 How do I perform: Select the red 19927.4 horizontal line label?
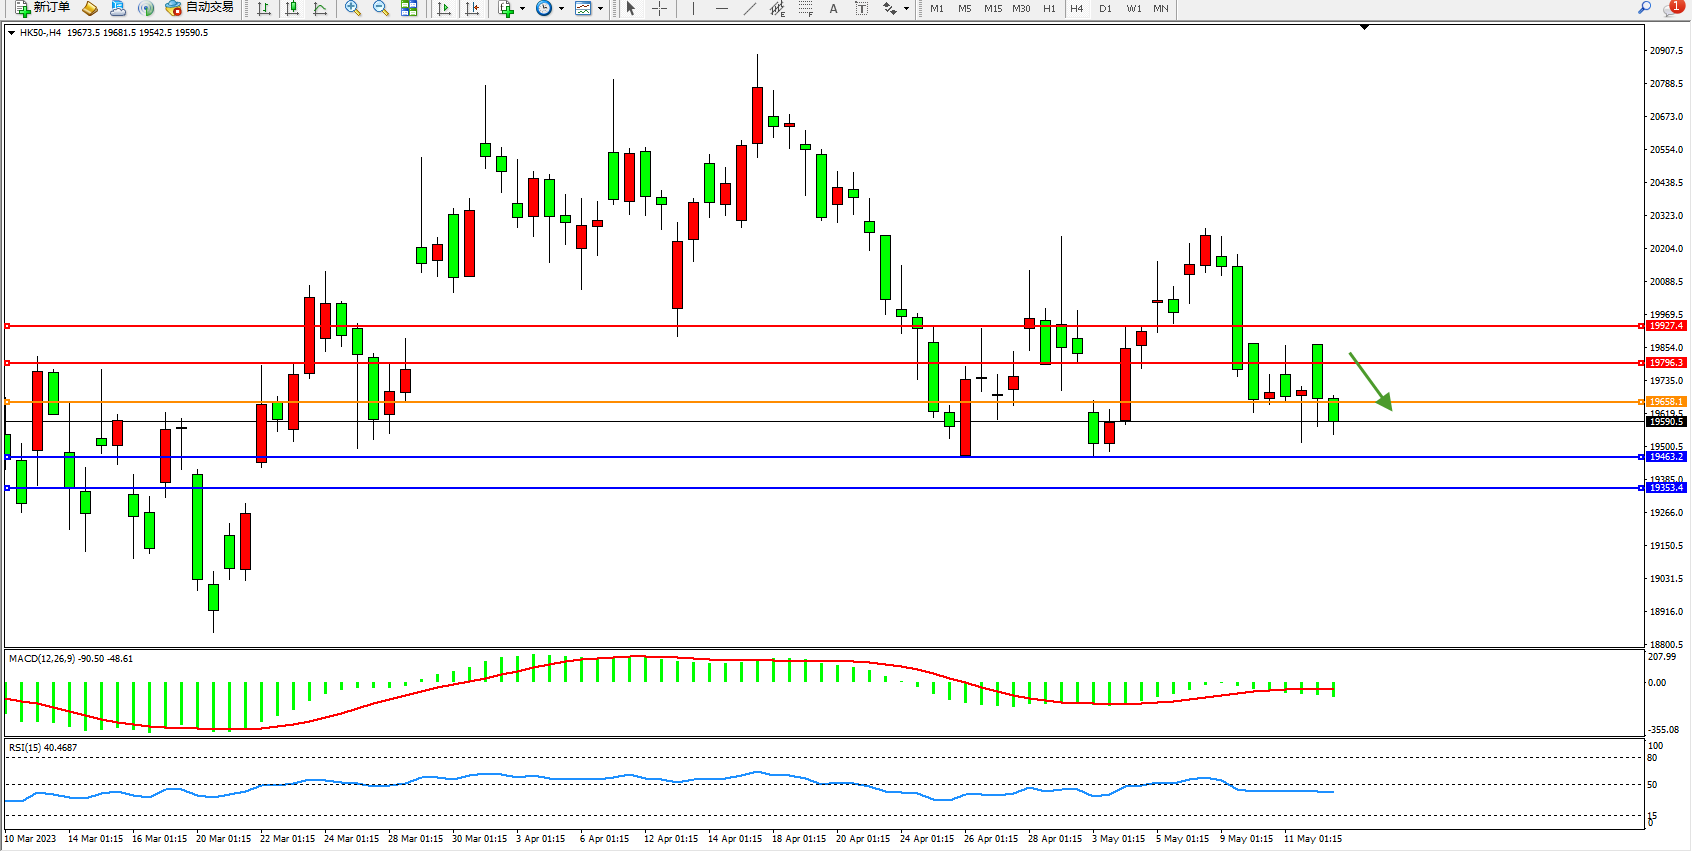point(1666,326)
